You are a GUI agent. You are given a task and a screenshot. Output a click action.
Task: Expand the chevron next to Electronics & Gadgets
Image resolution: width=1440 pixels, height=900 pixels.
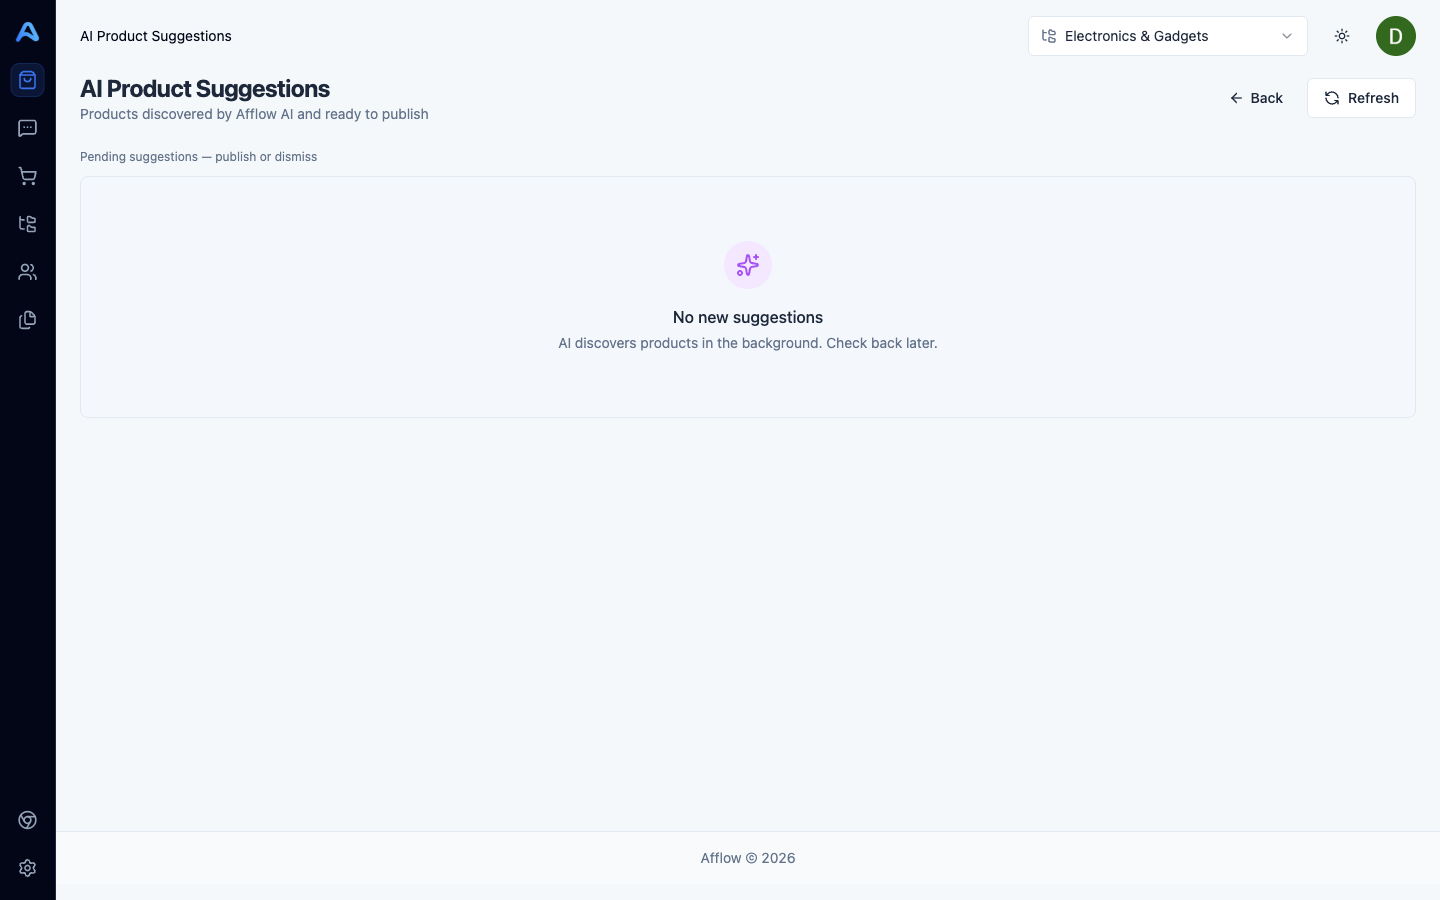(x=1287, y=36)
